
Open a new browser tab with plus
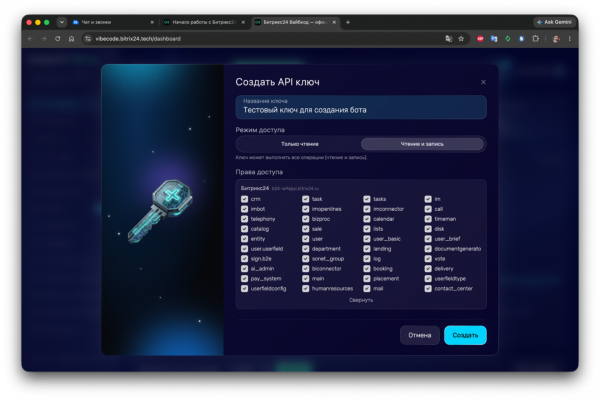(347, 22)
